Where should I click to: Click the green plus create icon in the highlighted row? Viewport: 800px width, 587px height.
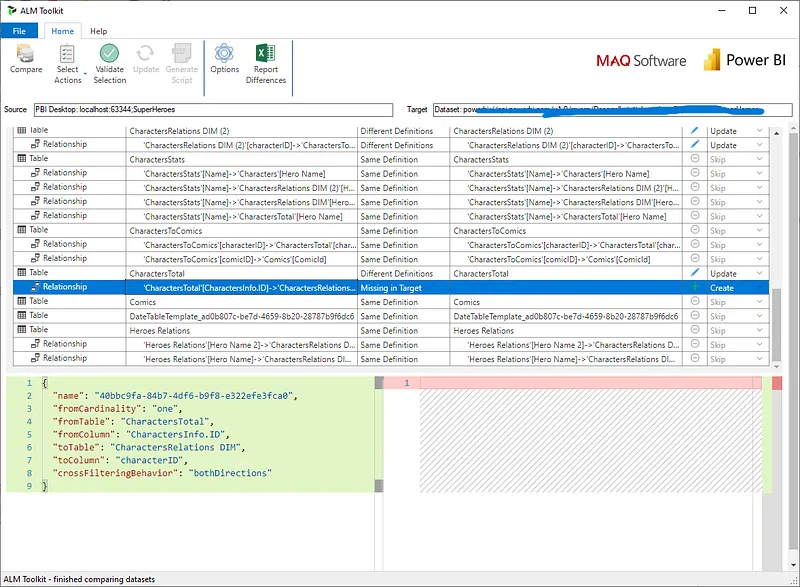(x=694, y=287)
